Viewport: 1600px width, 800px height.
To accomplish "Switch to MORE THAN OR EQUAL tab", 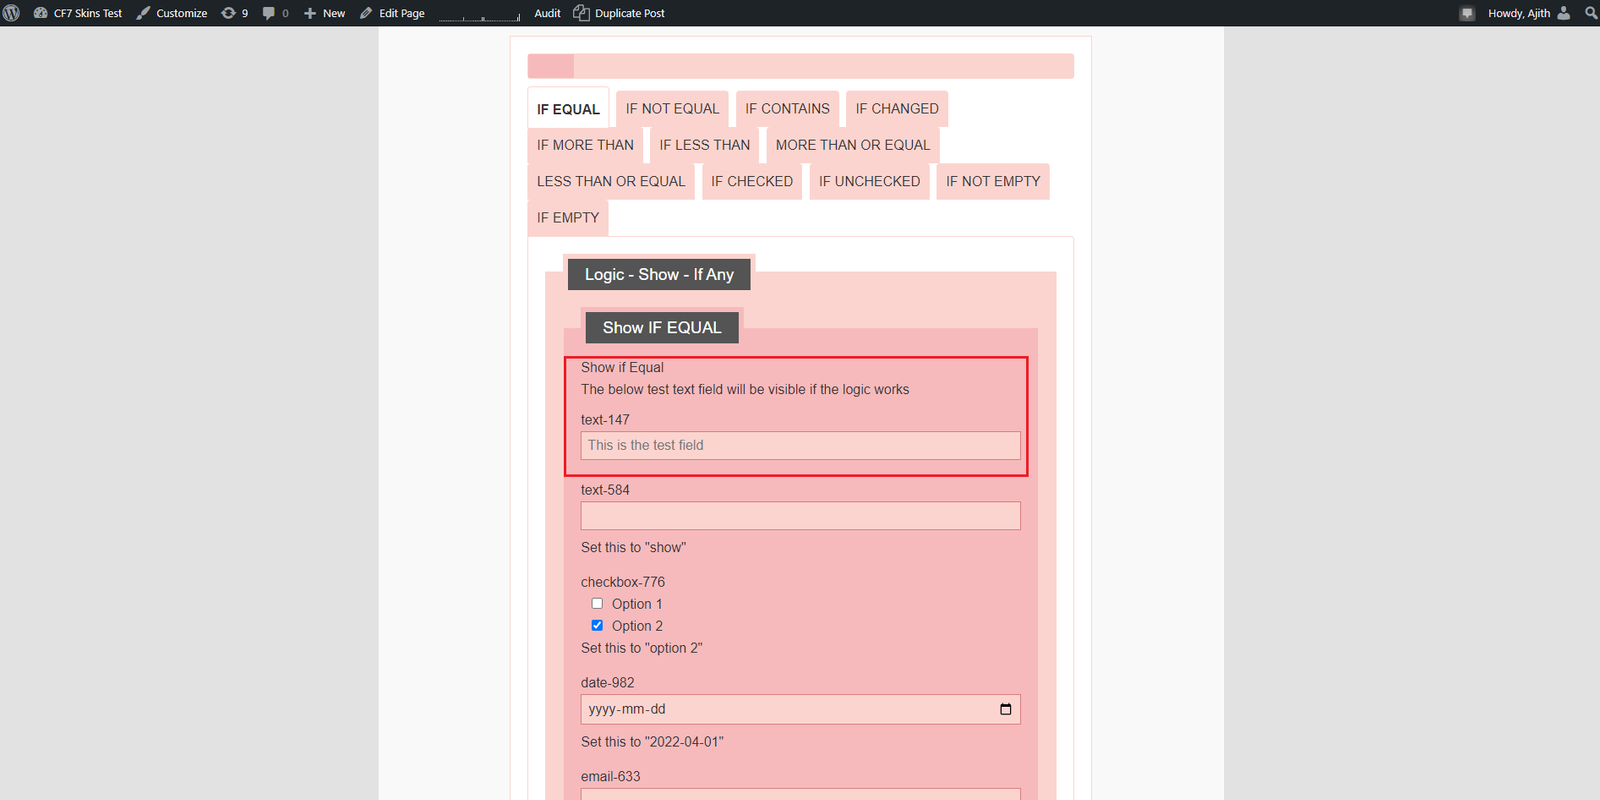I will (x=852, y=145).
